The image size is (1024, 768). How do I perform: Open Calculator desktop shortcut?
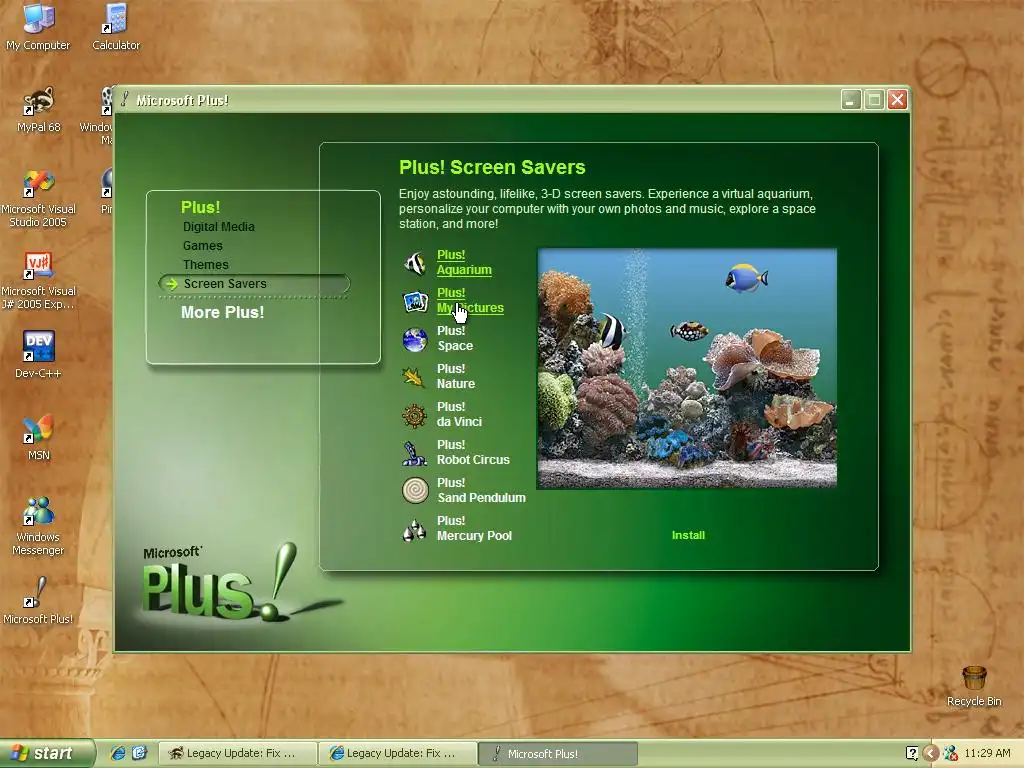[116, 27]
